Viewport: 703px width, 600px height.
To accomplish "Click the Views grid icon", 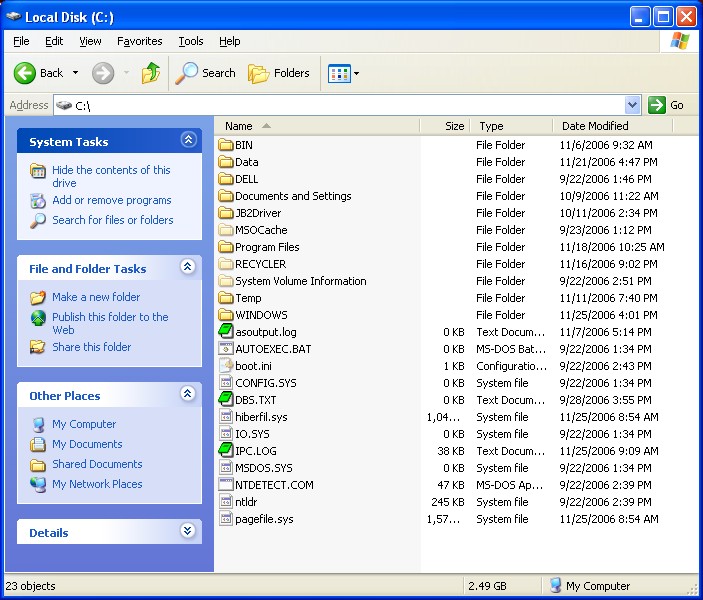I will coord(339,73).
